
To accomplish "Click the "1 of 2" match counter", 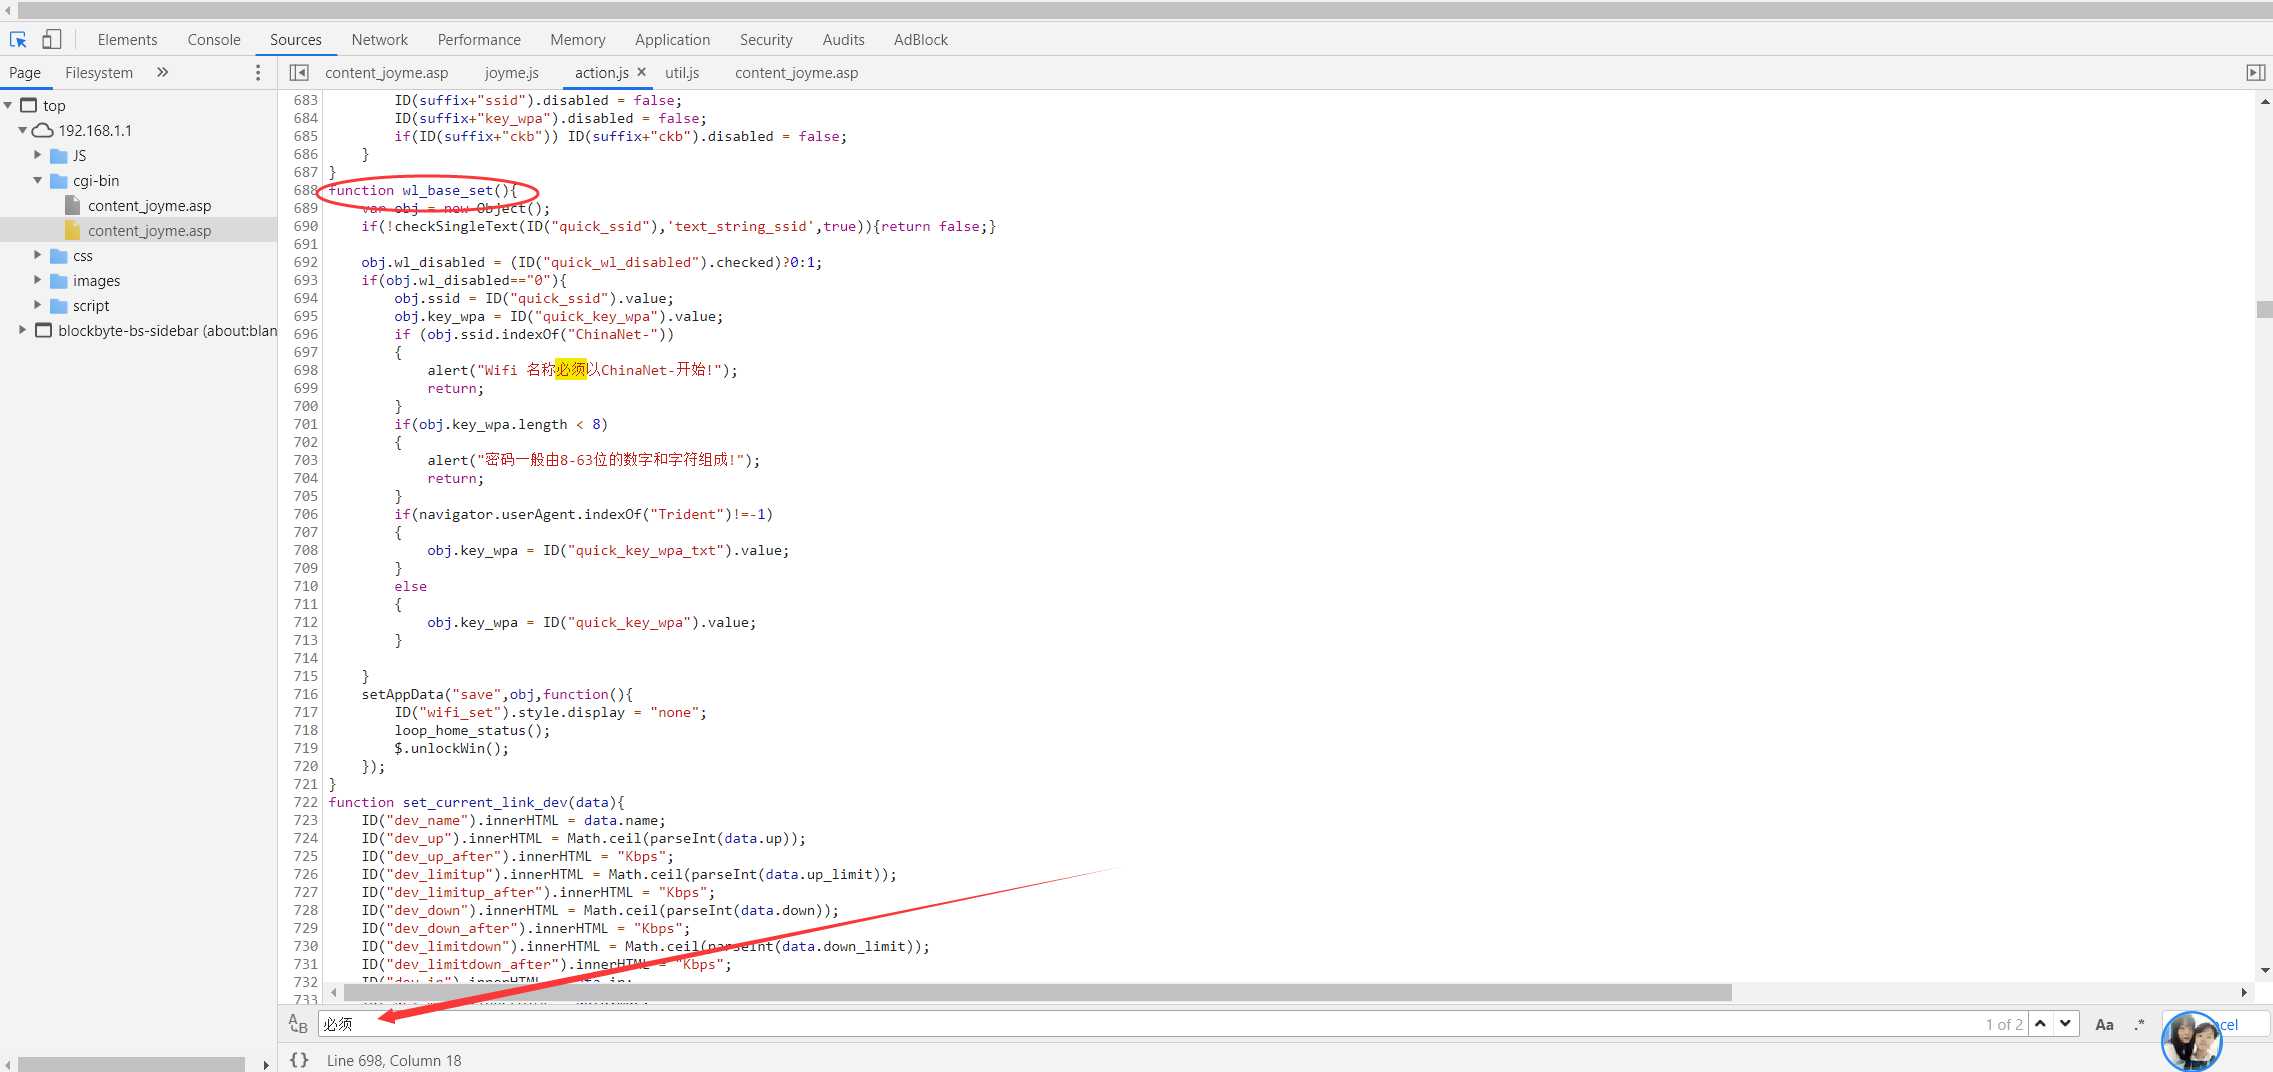I will 2004,1024.
